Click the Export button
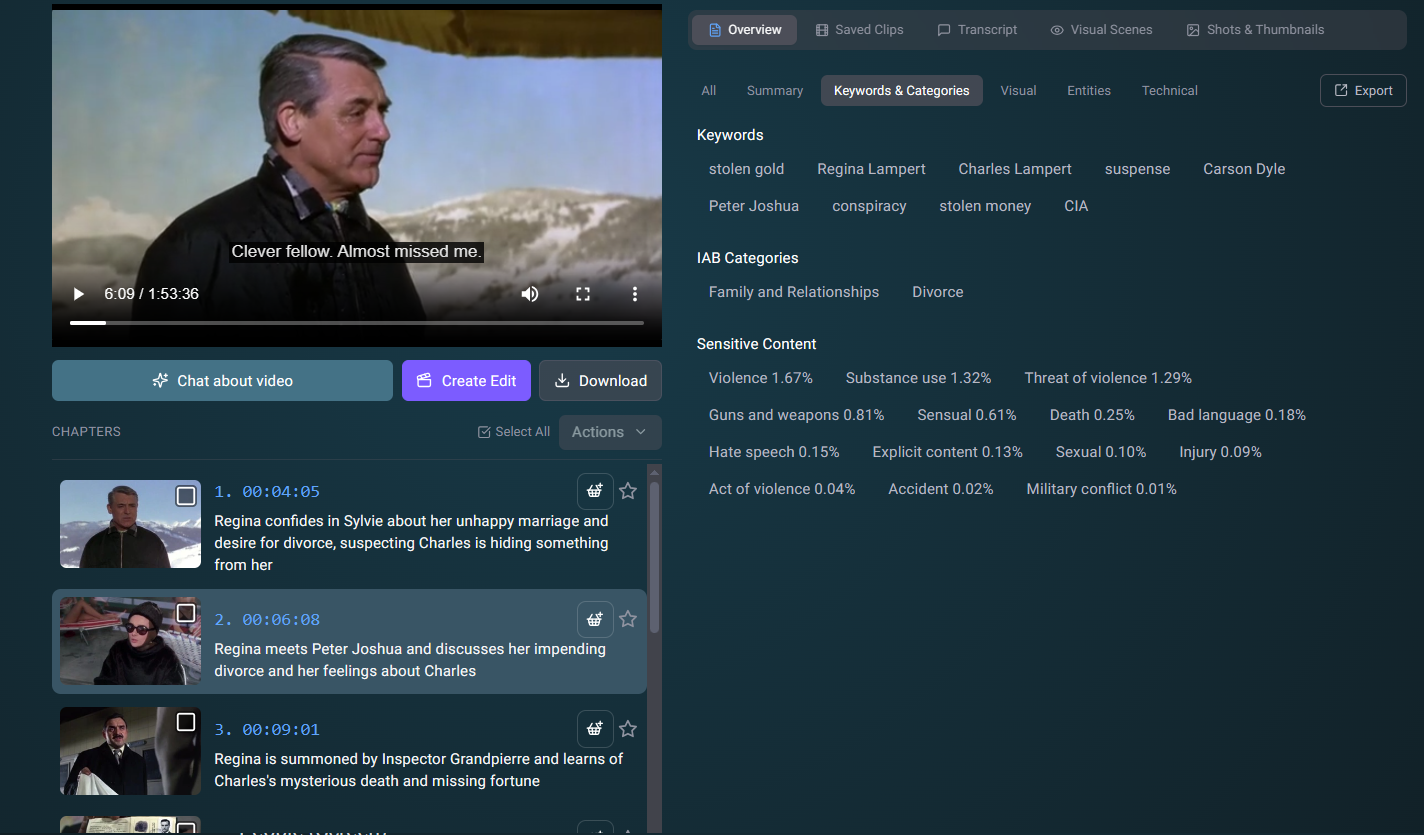This screenshot has height=835, width=1424. tap(1363, 90)
